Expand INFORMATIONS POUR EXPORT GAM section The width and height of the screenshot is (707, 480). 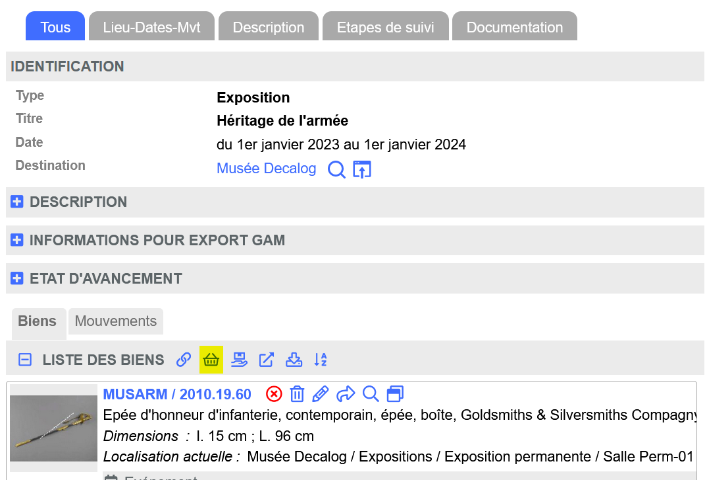coord(17,240)
